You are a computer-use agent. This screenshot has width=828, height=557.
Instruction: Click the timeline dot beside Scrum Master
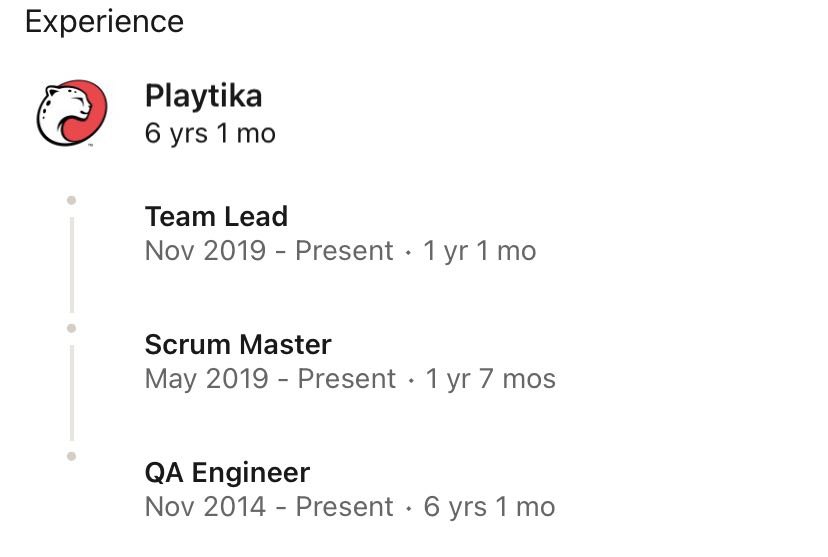pos(71,328)
